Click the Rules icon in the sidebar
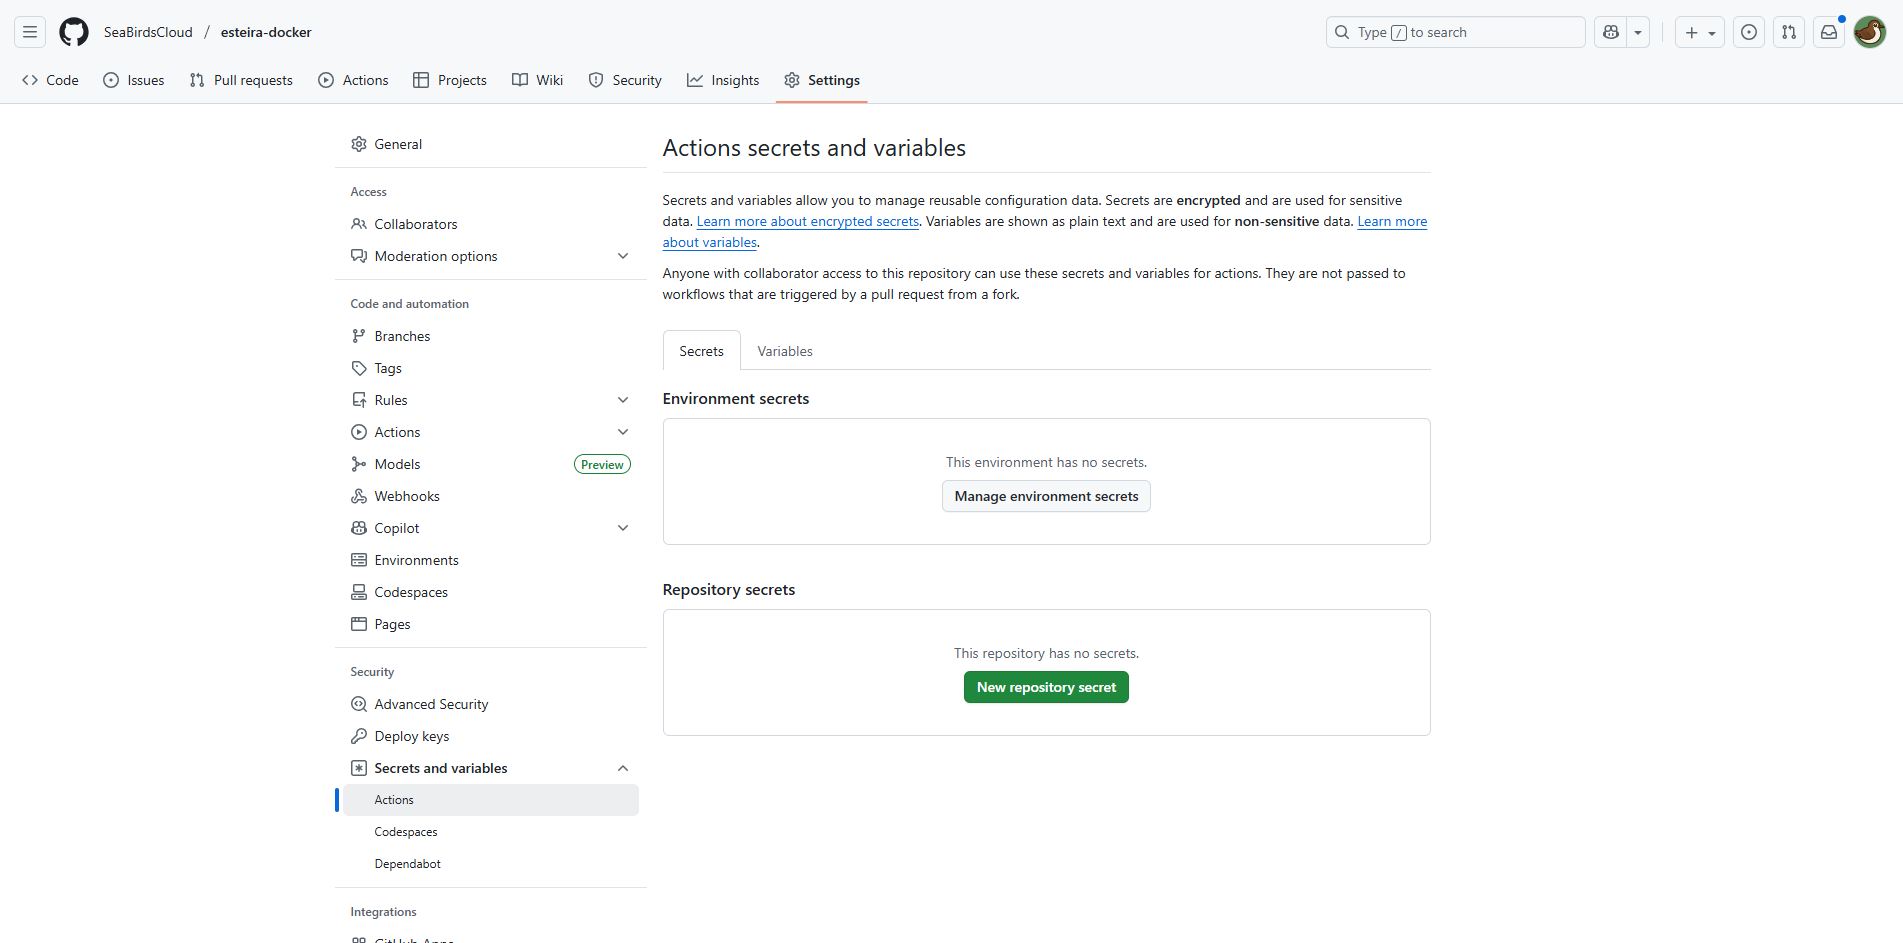Image resolution: width=1903 pixels, height=943 pixels. point(359,400)
